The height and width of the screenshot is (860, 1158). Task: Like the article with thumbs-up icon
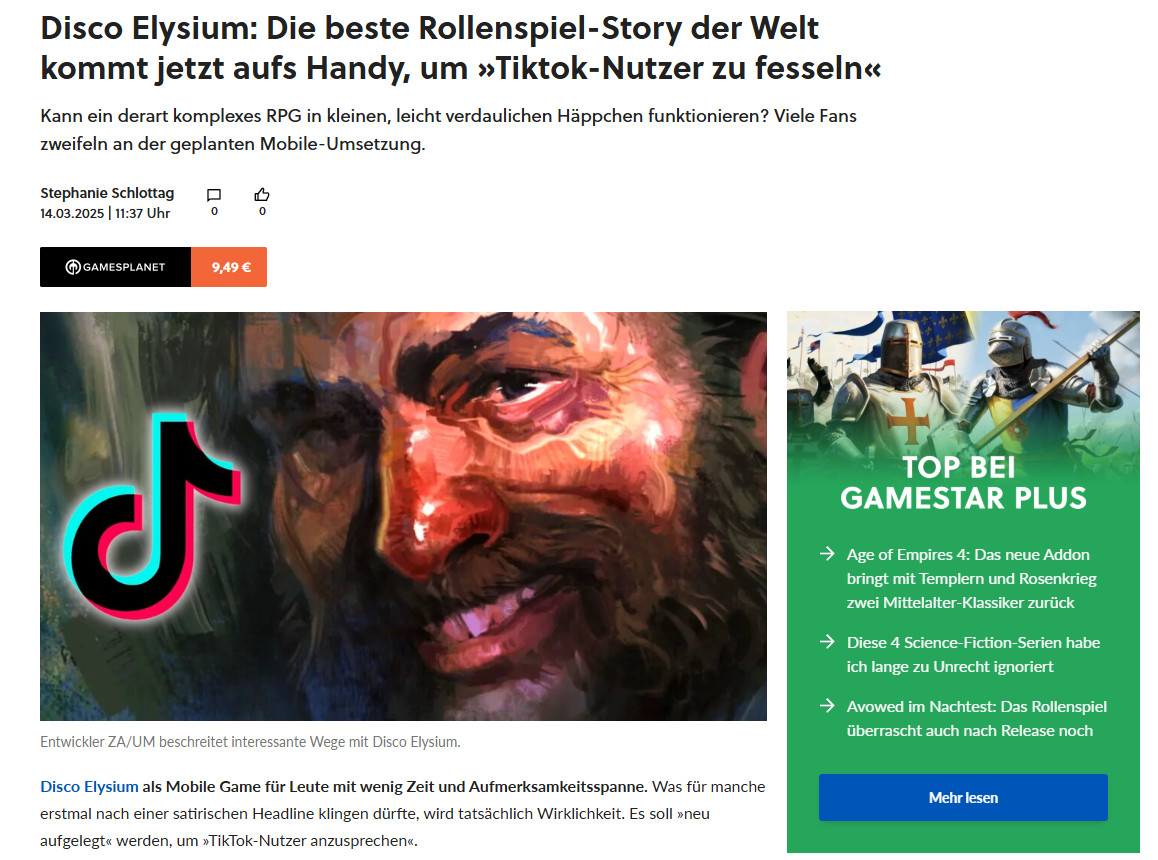tap(262, 194)
